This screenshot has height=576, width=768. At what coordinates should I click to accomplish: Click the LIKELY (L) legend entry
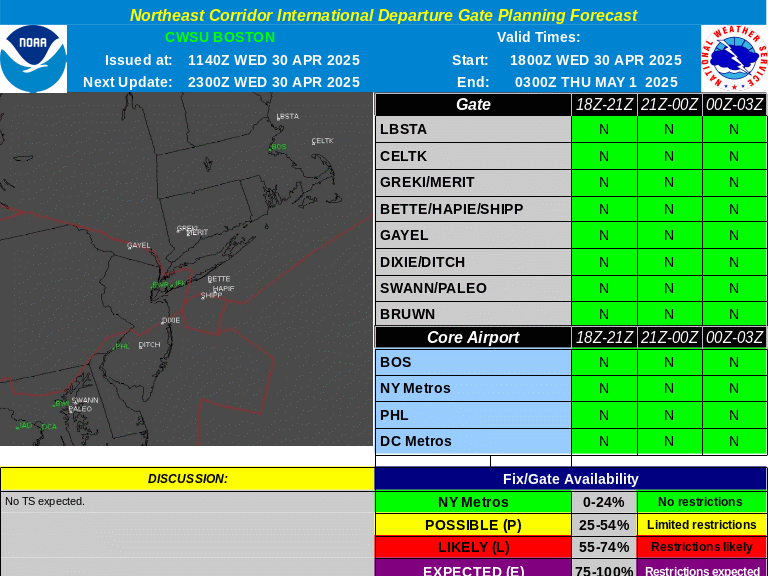[x=473, y=547]
